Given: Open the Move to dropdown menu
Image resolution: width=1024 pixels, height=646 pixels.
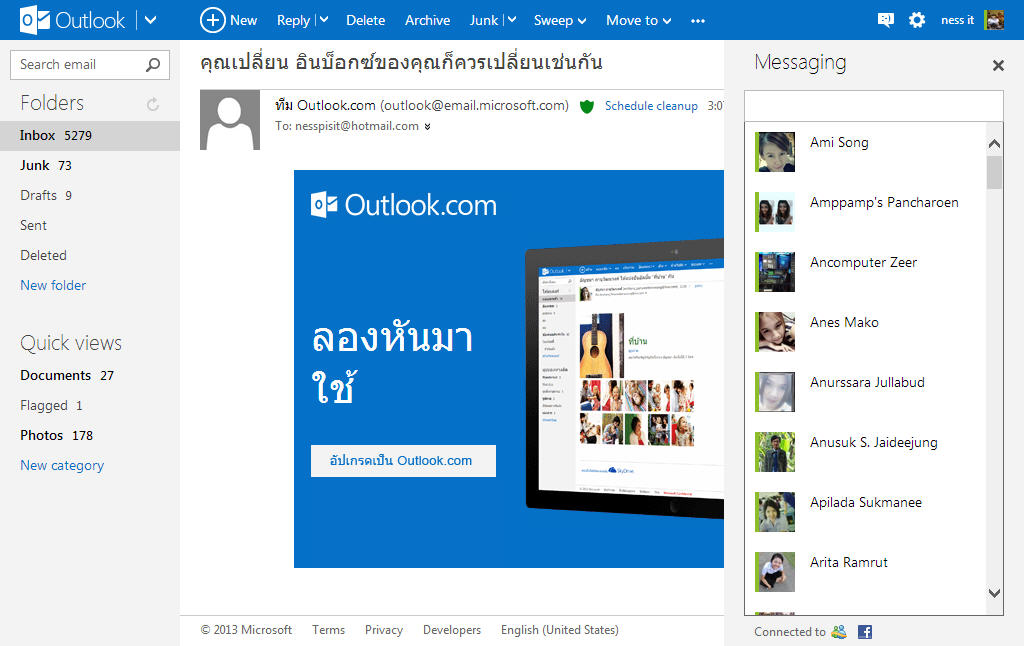Looking at the screenshot, I should click(638, 20).
